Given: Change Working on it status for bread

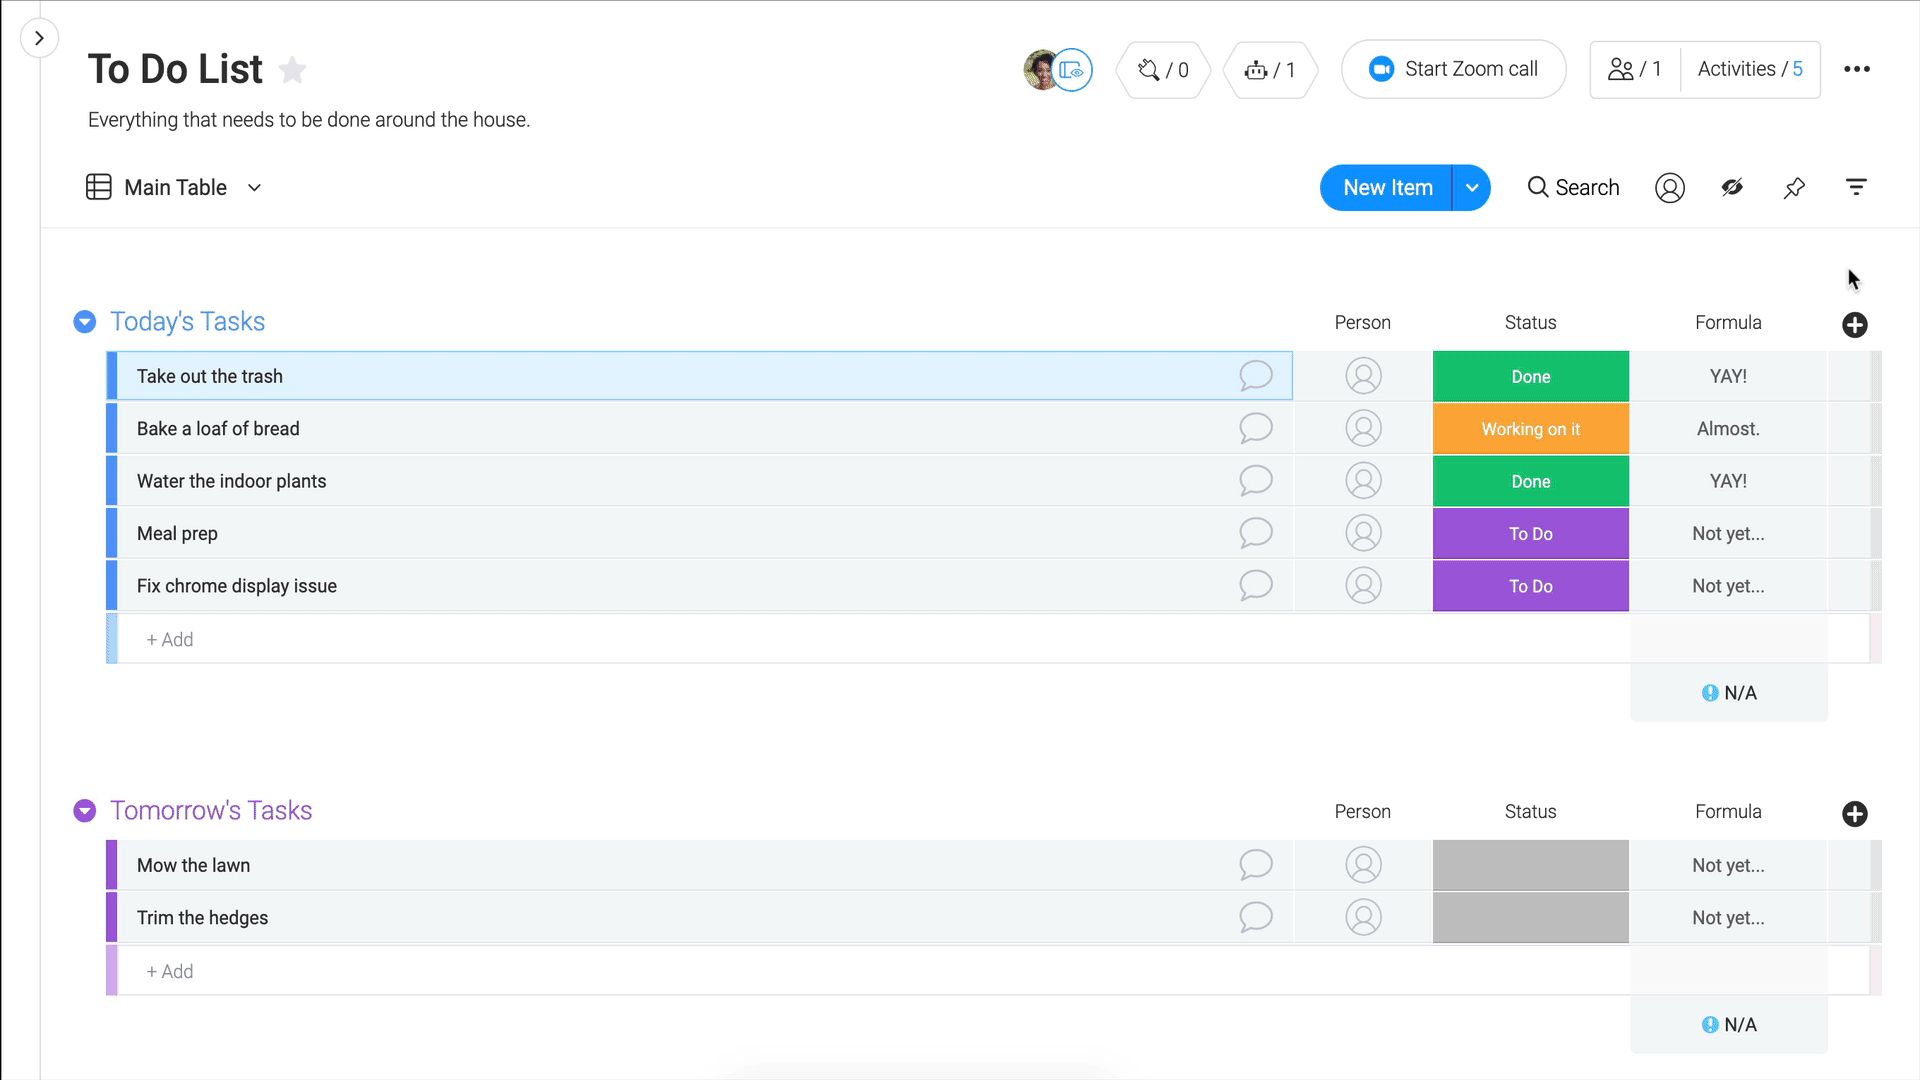Looking at the screenshot, I should [x=1530, y=428].
